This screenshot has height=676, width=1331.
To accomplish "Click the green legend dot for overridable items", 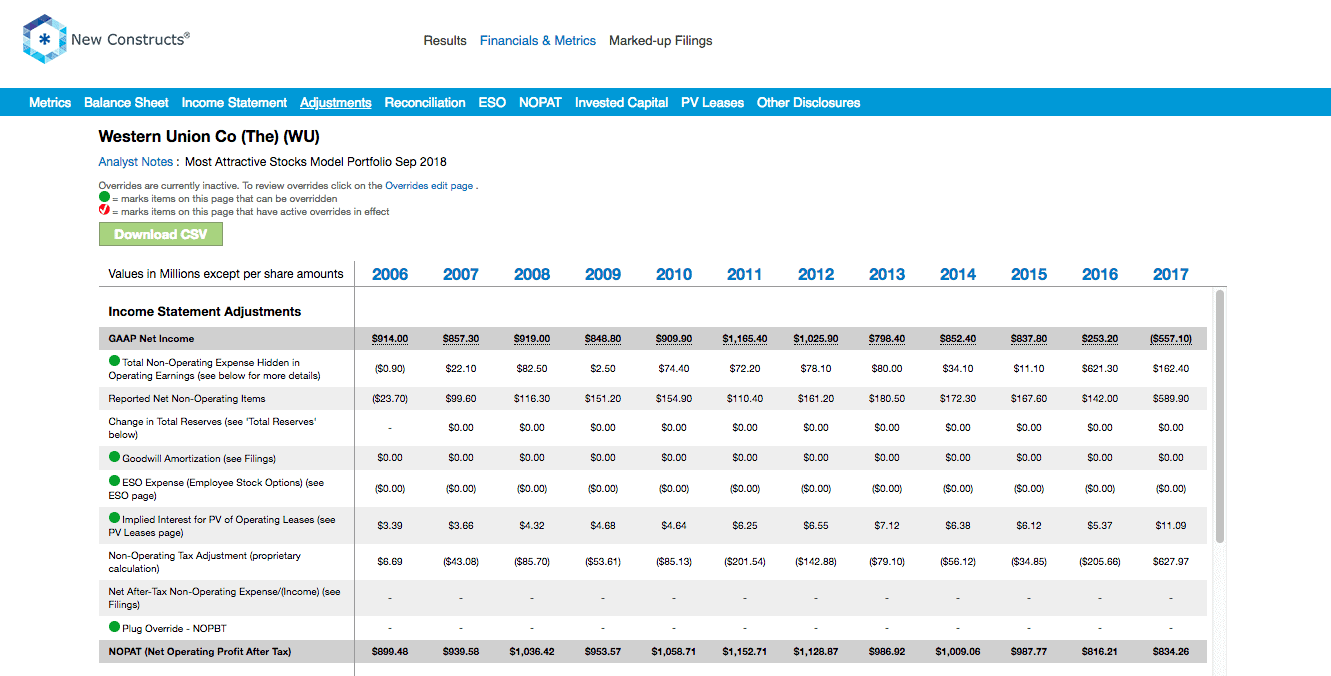I will (x=104, y=198).
